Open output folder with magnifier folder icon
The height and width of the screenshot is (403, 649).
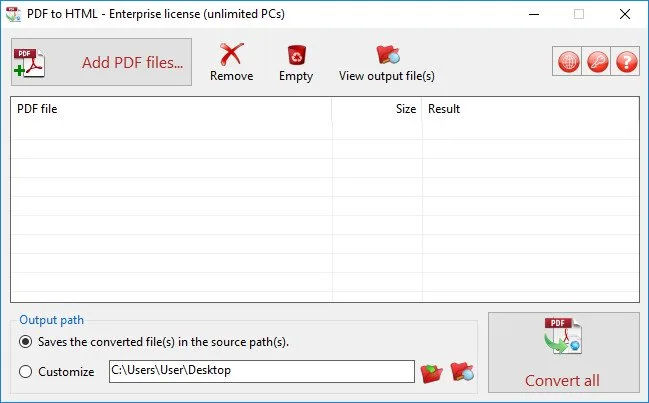(x=462, y=372)
